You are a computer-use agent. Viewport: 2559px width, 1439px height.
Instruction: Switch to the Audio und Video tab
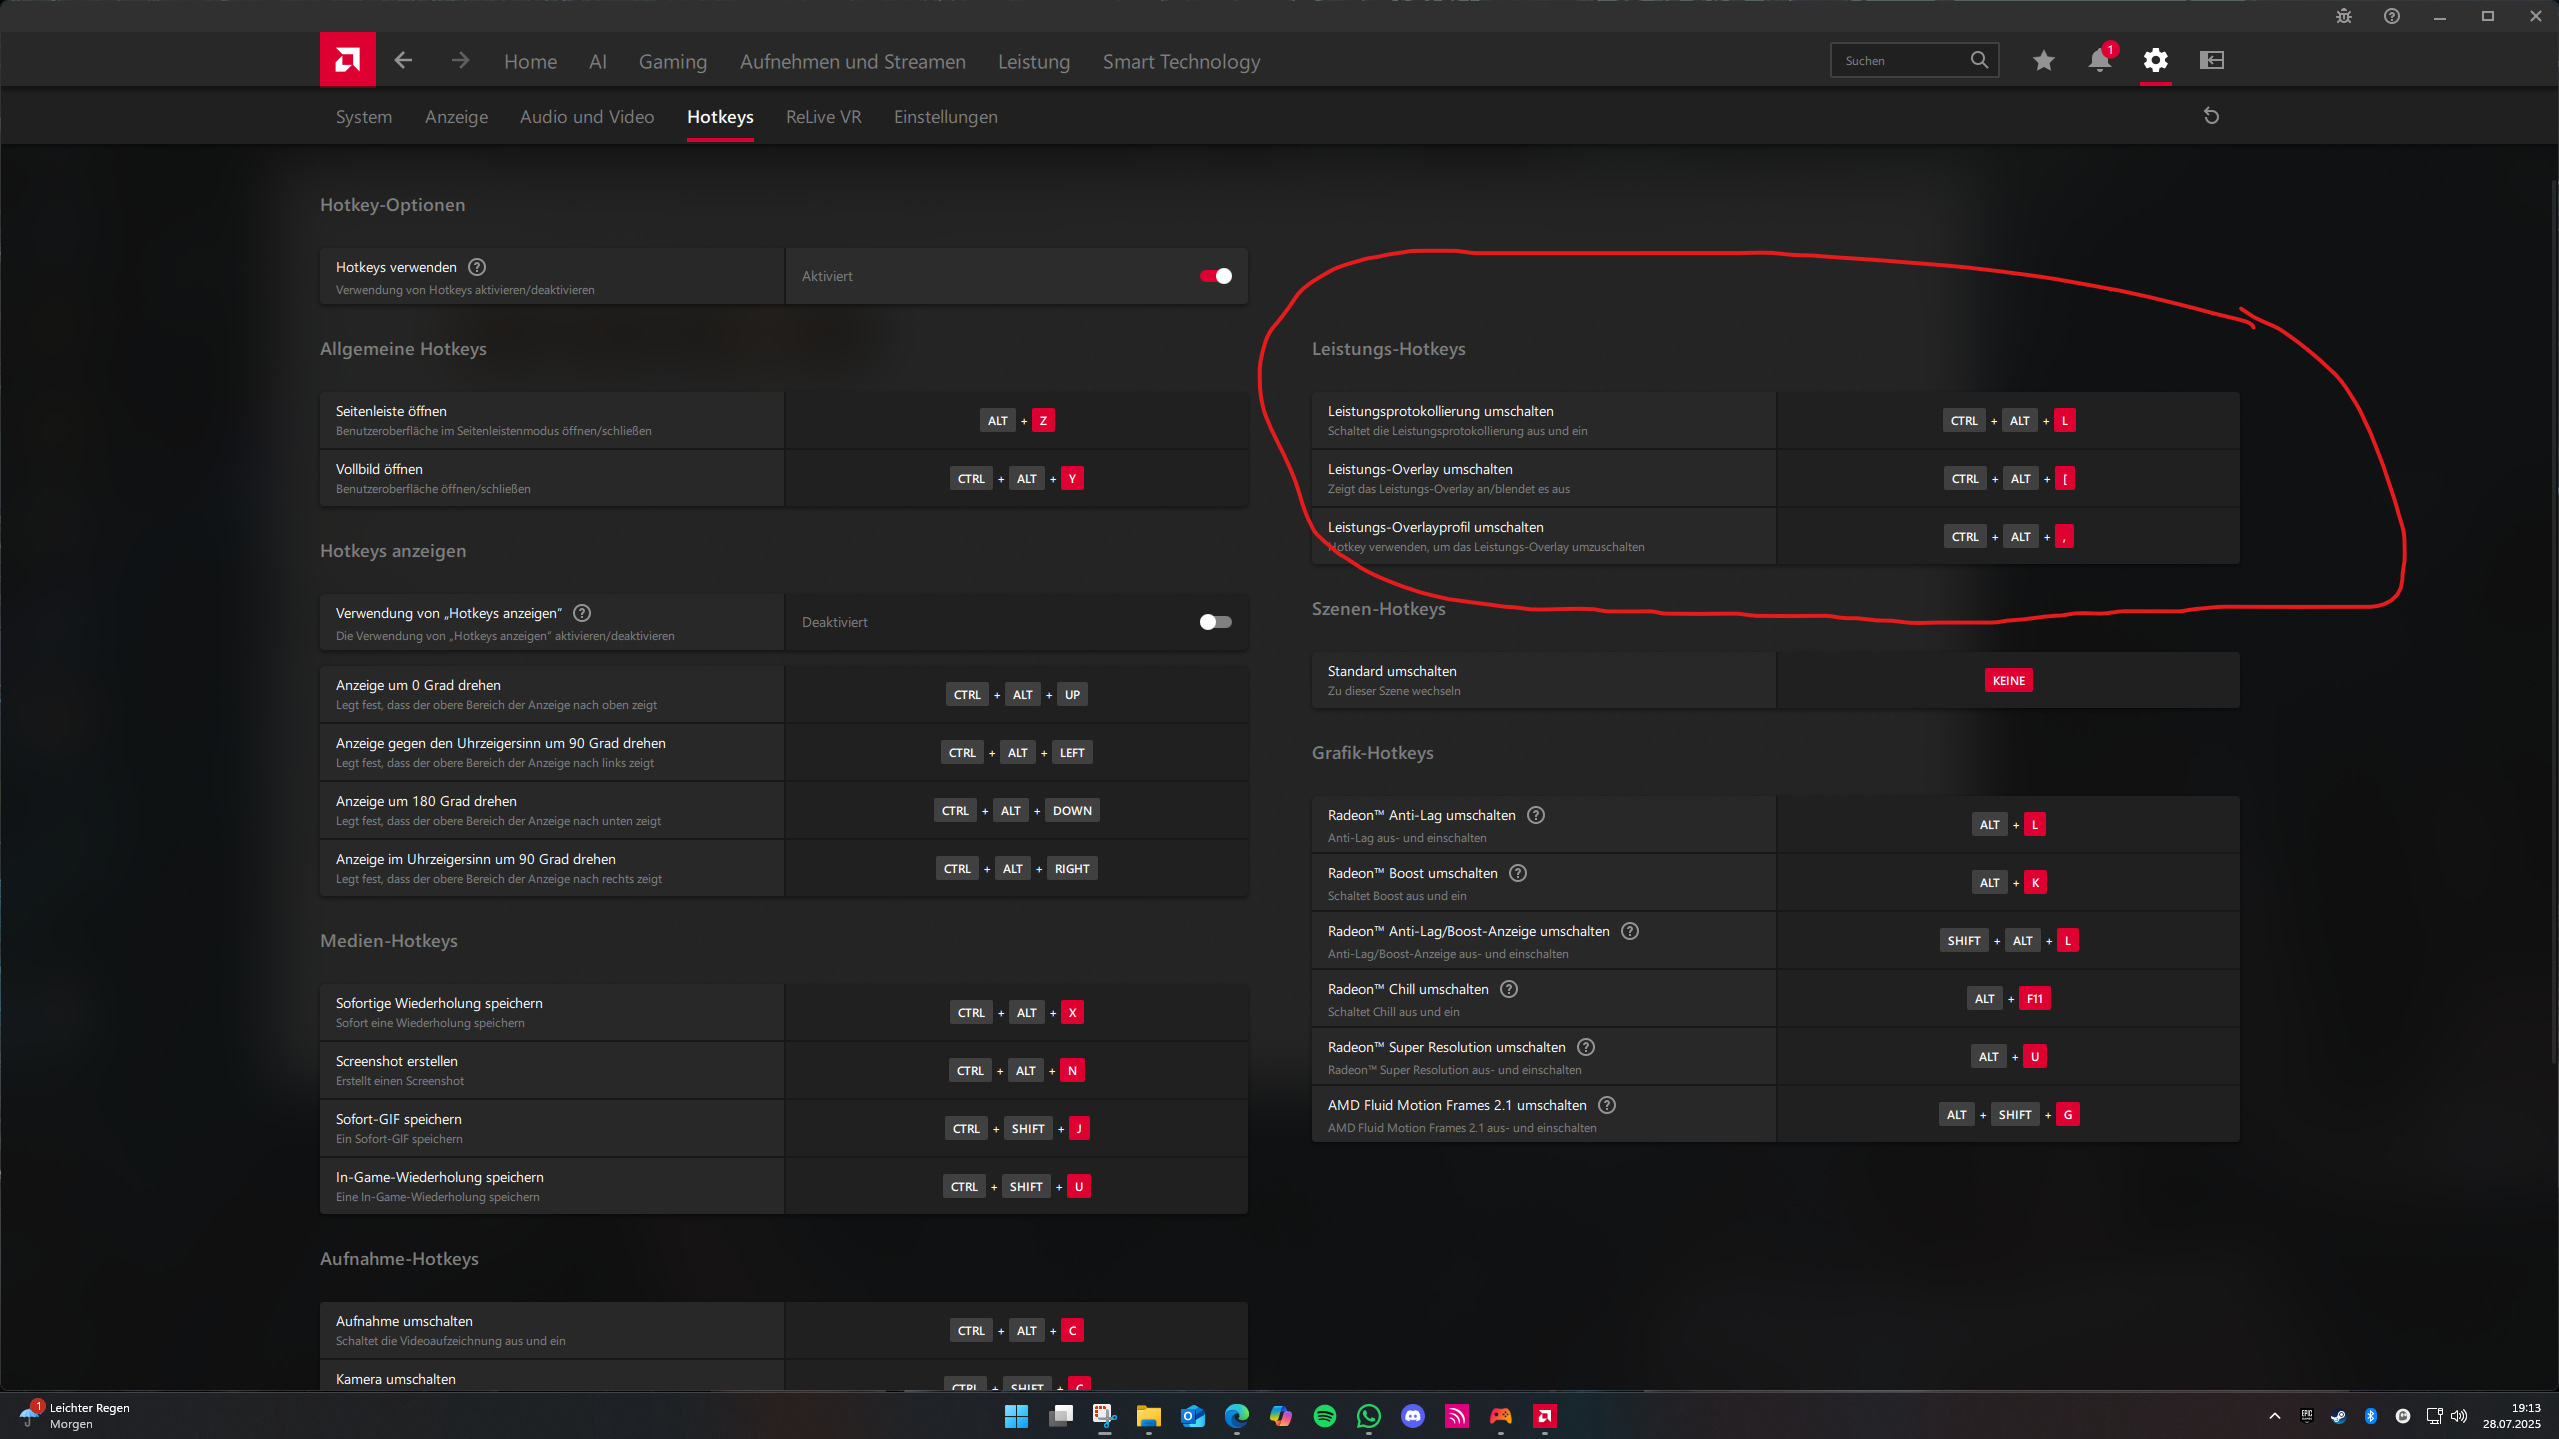coord(586,117)
